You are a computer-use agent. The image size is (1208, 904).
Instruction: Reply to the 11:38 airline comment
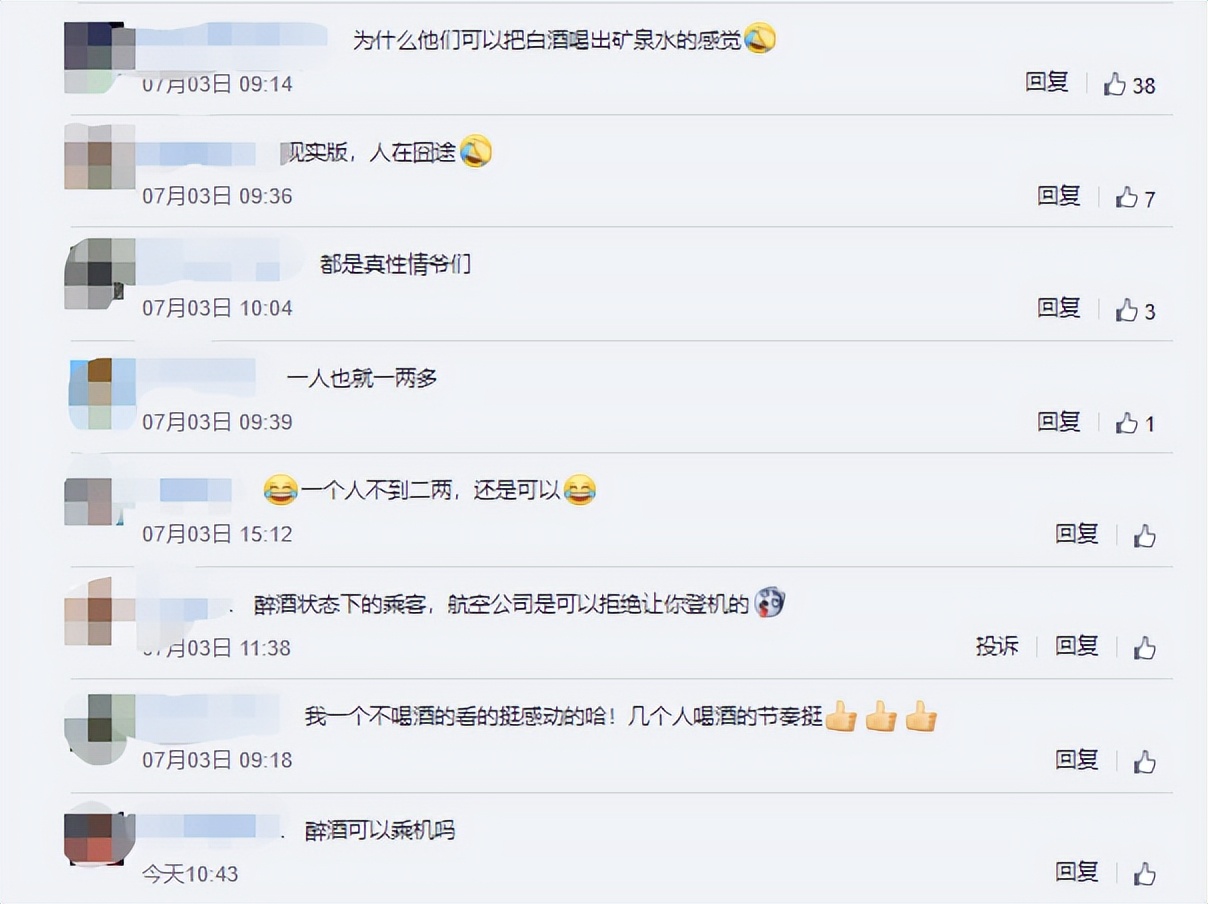[1077, 646]
